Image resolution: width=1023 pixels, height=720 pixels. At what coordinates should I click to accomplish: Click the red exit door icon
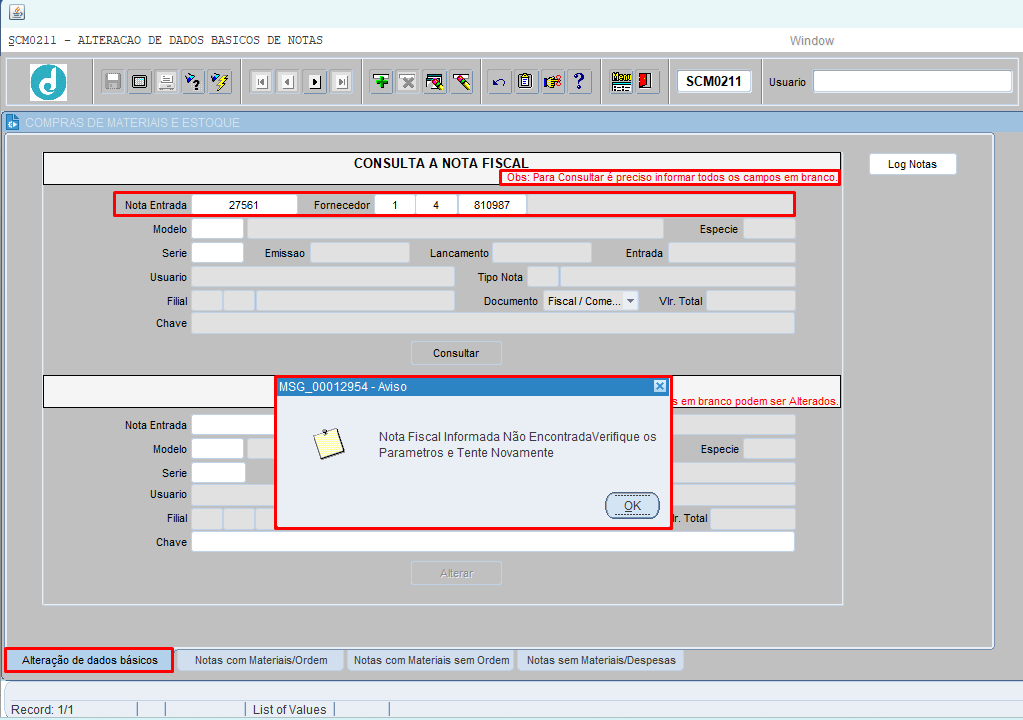(x=646, y=82)
